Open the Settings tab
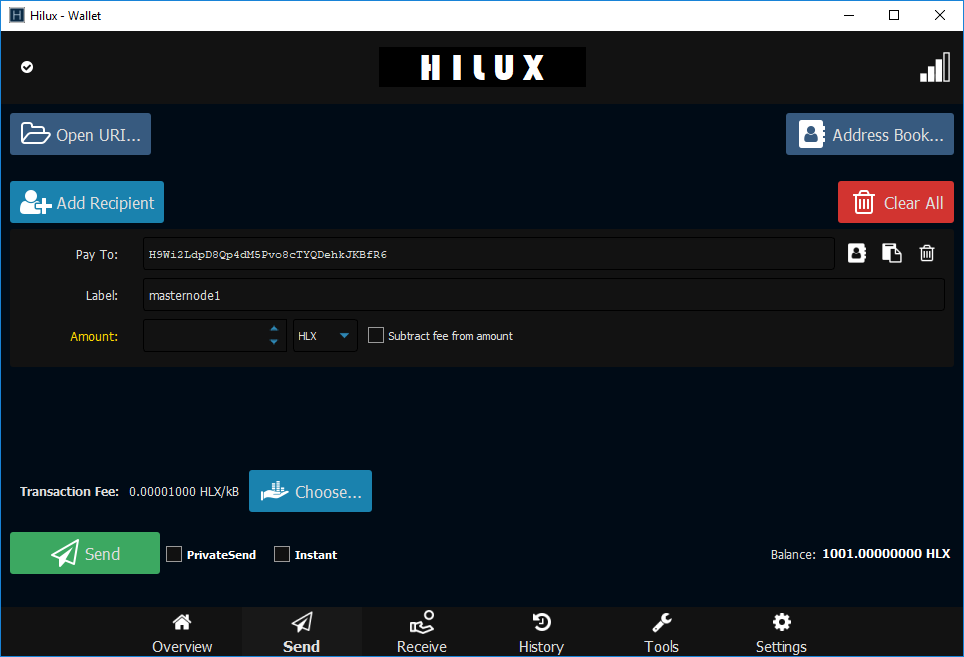Screen dimensions: 964x657 coord(781,632)
